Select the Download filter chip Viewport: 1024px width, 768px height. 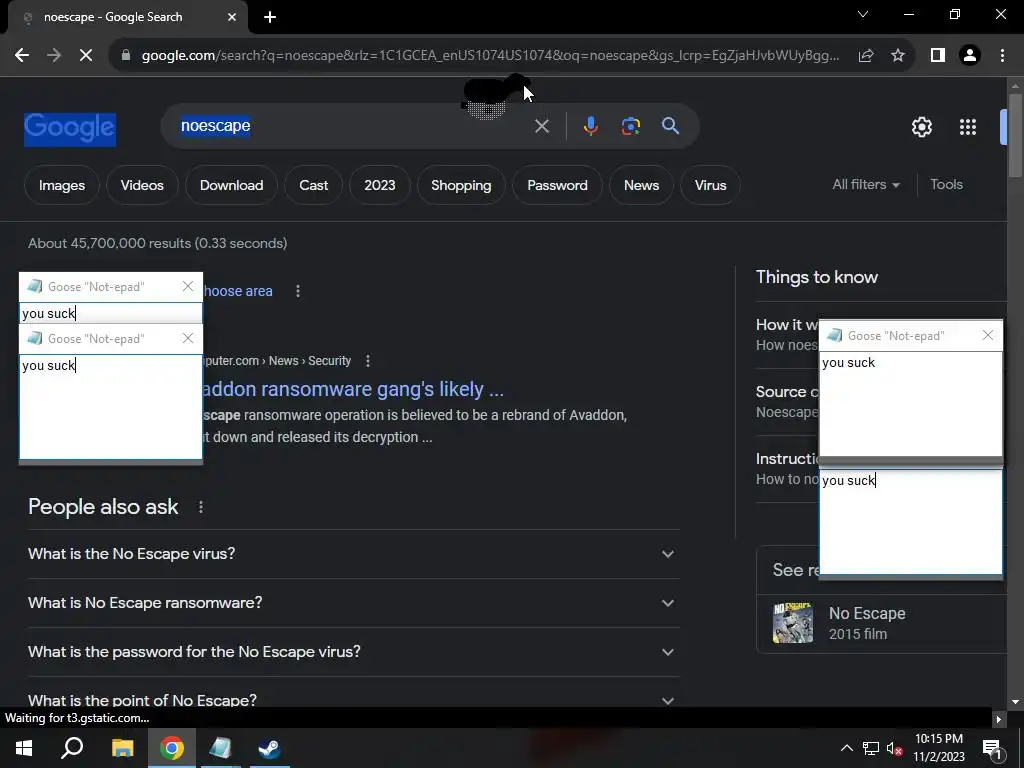[x=231, y=185]
